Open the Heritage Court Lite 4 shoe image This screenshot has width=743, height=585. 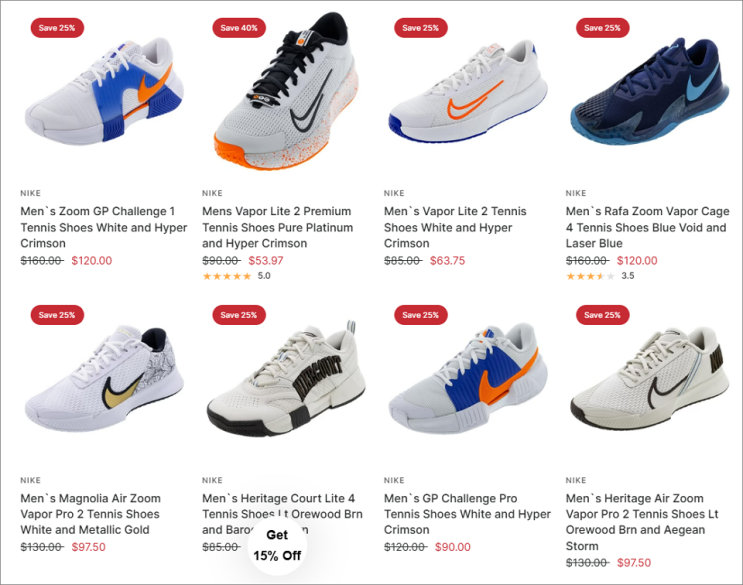pyautogui.click(x=285, y=379)
